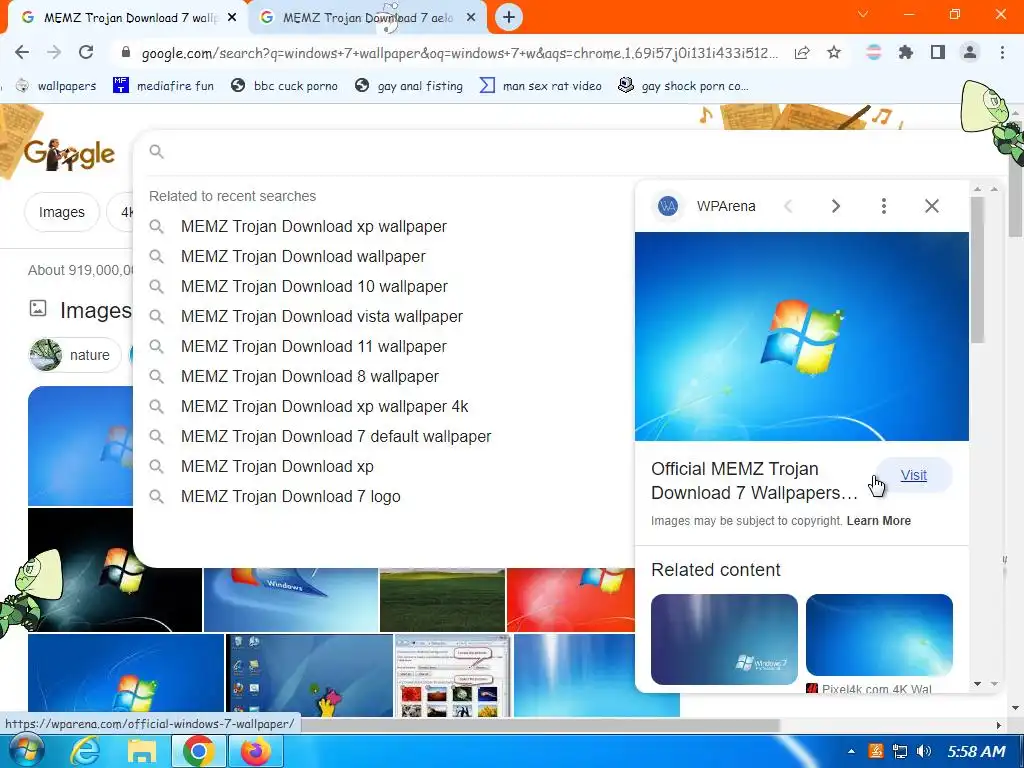Close the first MEMZ Trojan Download tab

(x=232, y=18)
